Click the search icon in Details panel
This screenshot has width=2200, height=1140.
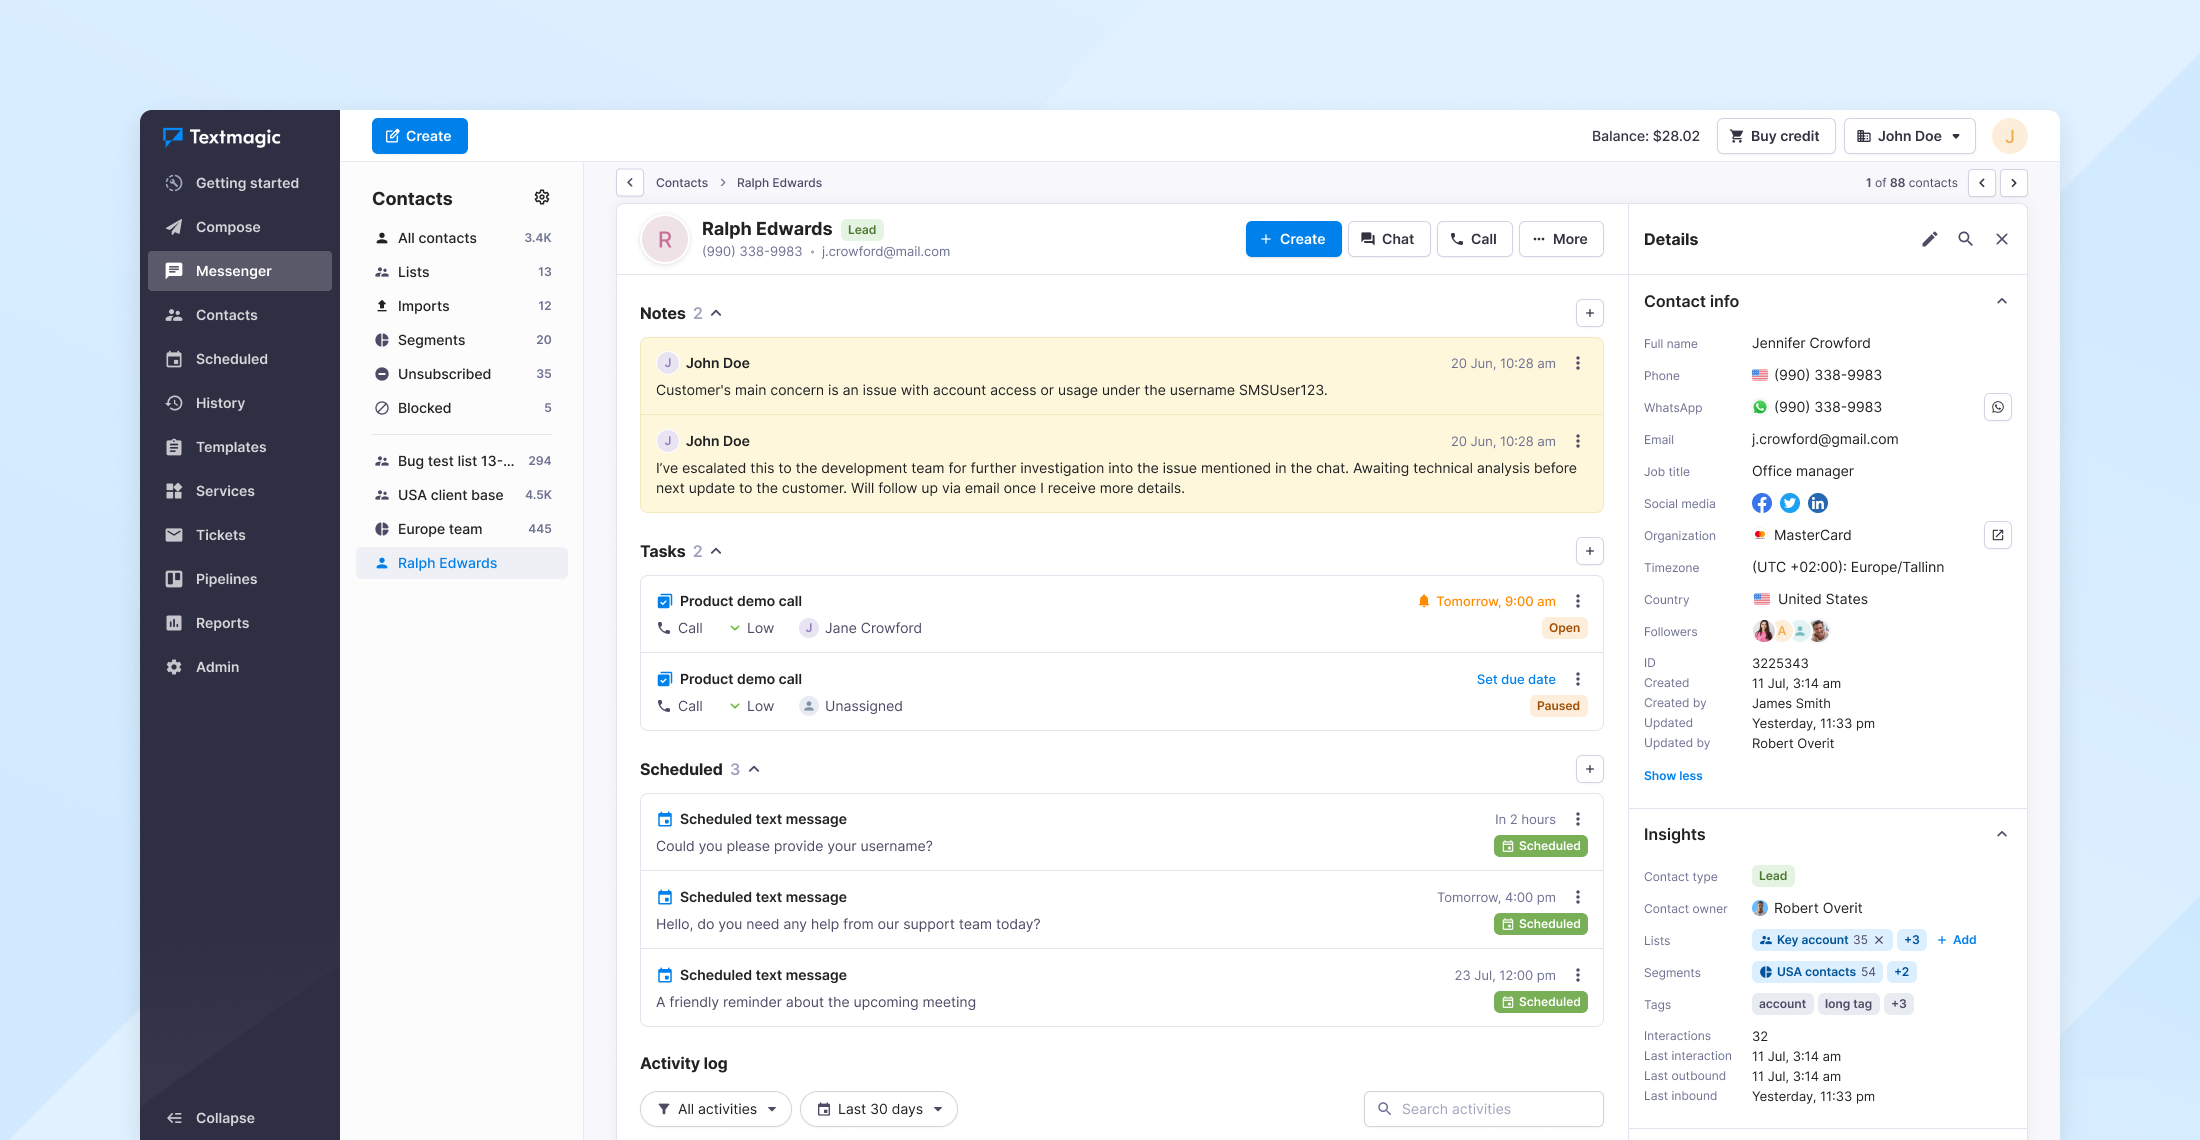(1966, 239)
